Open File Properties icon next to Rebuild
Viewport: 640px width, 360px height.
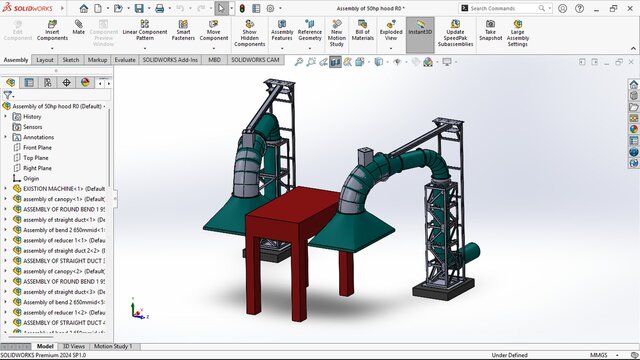256,8
